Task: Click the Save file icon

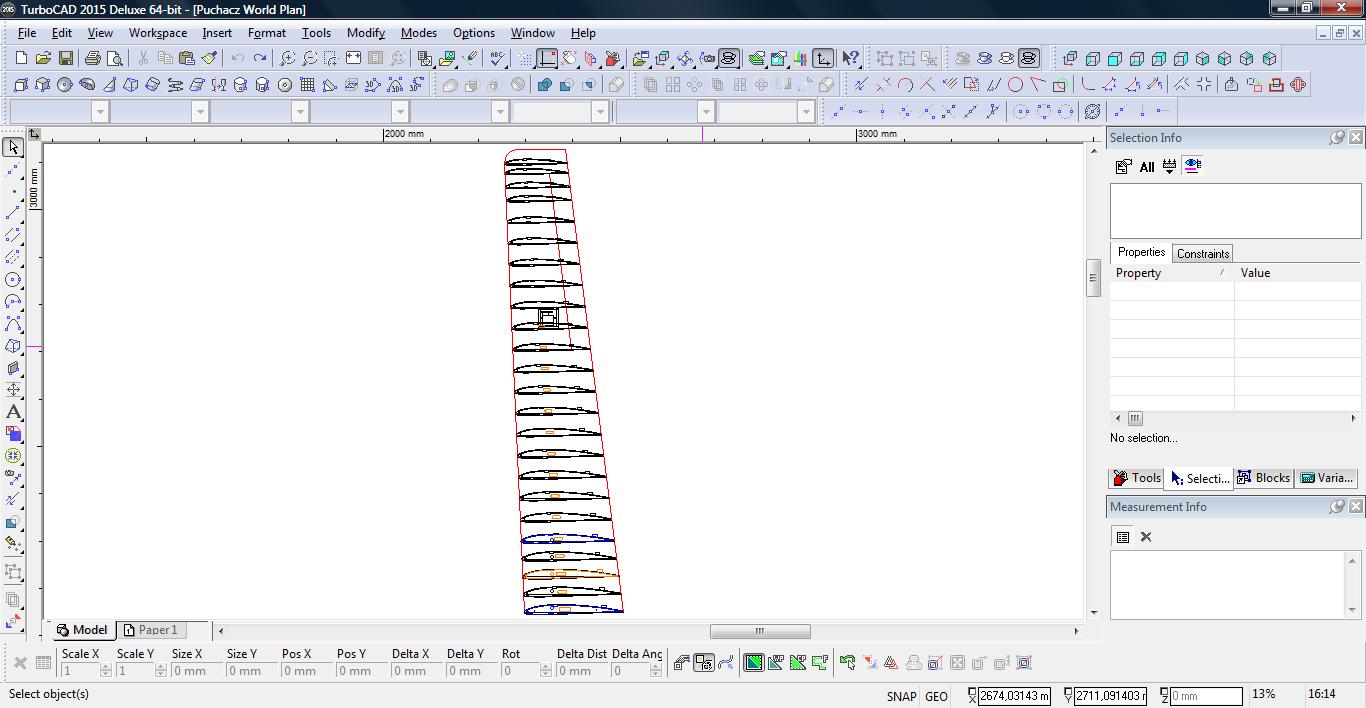Action: click(x=65, y=59)
